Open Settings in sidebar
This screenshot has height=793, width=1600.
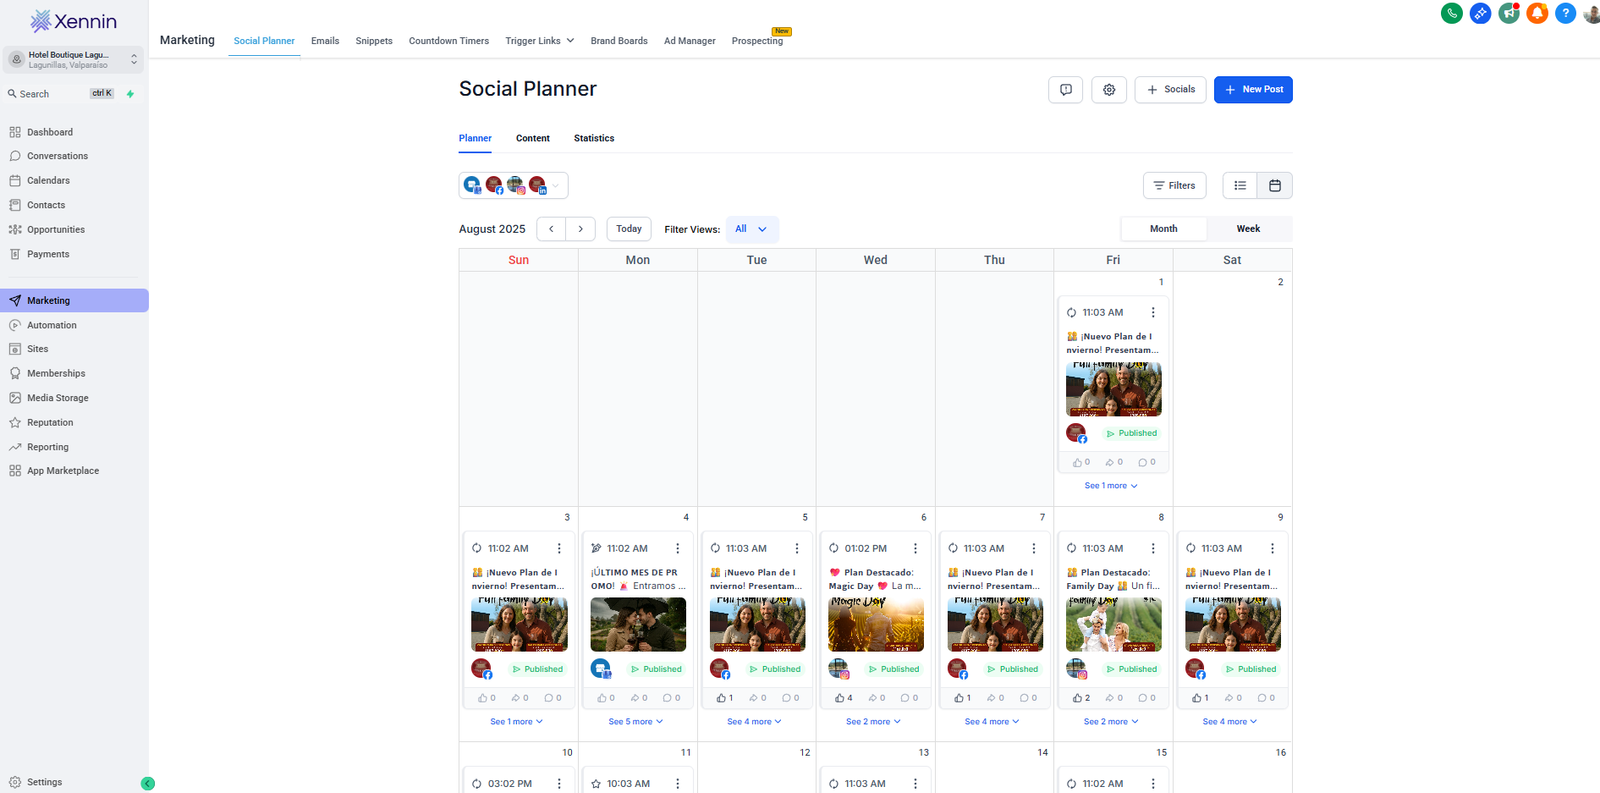point(44,782)
